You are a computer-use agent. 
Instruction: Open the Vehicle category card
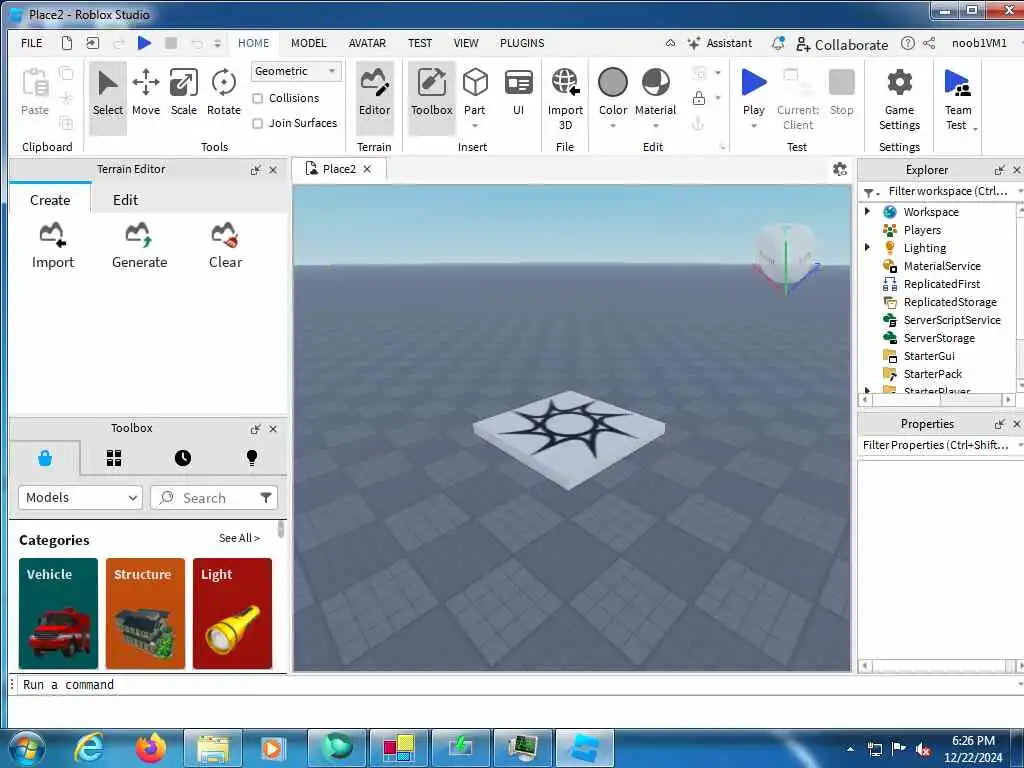[58, 613]
